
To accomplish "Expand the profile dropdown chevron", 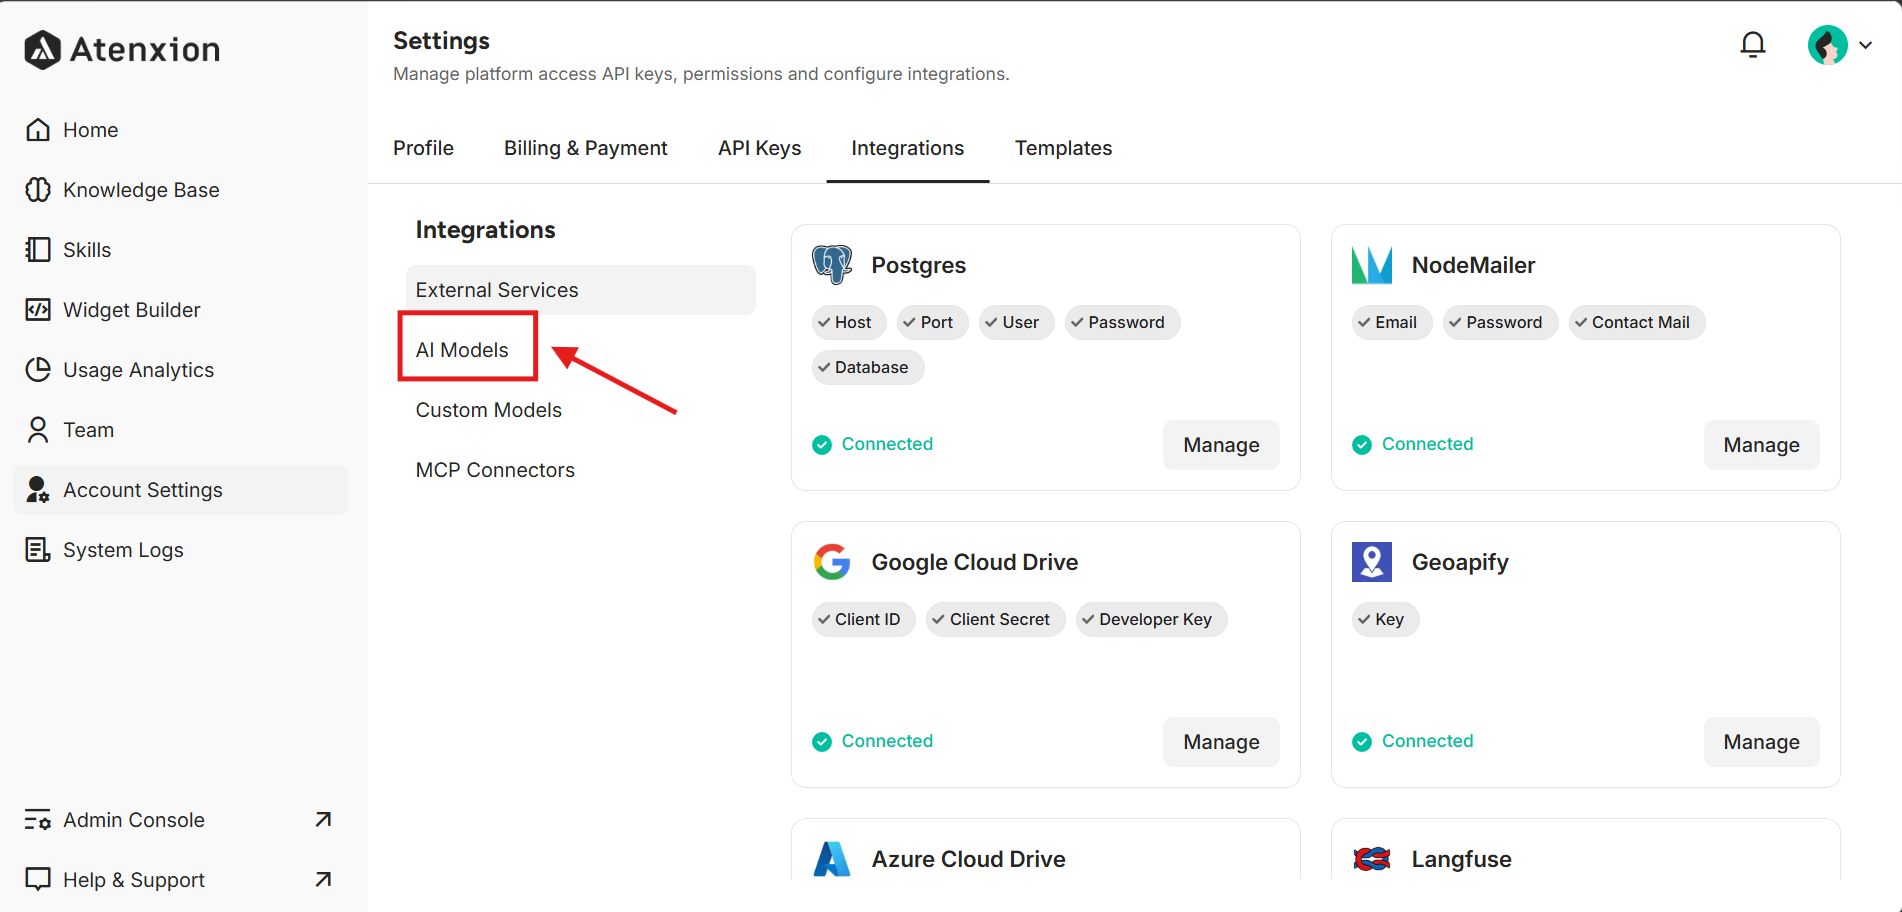I will tap(1865, 45).
